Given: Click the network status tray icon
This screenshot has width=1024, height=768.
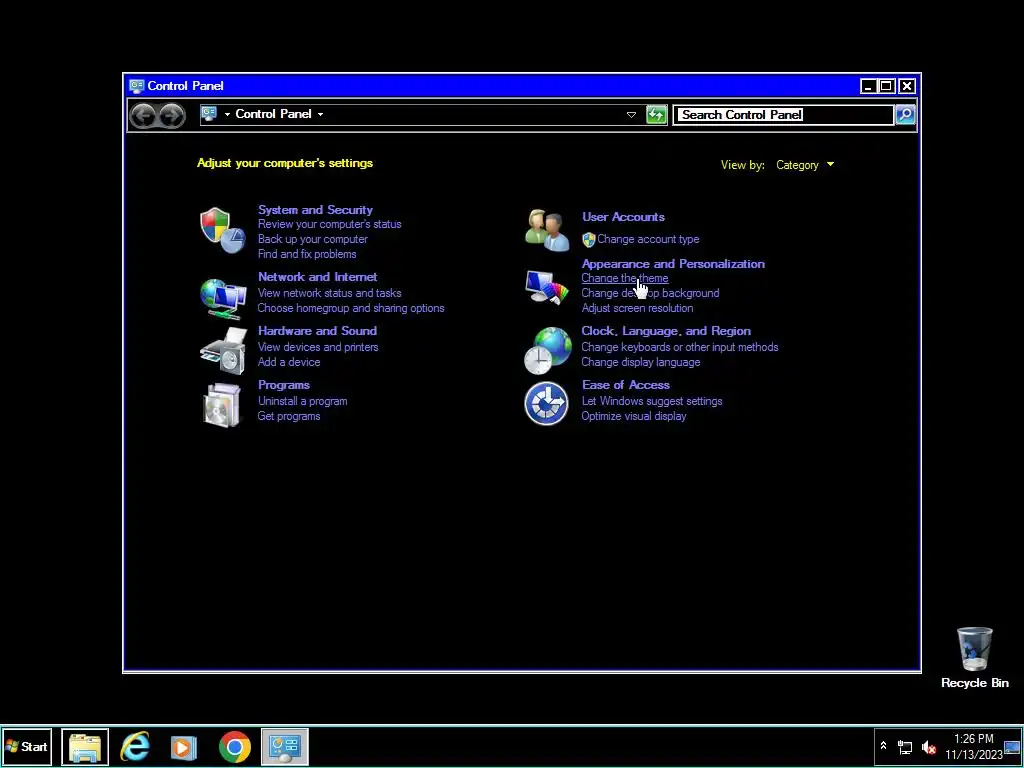Looking at the screenshot, I should (905, 746).
